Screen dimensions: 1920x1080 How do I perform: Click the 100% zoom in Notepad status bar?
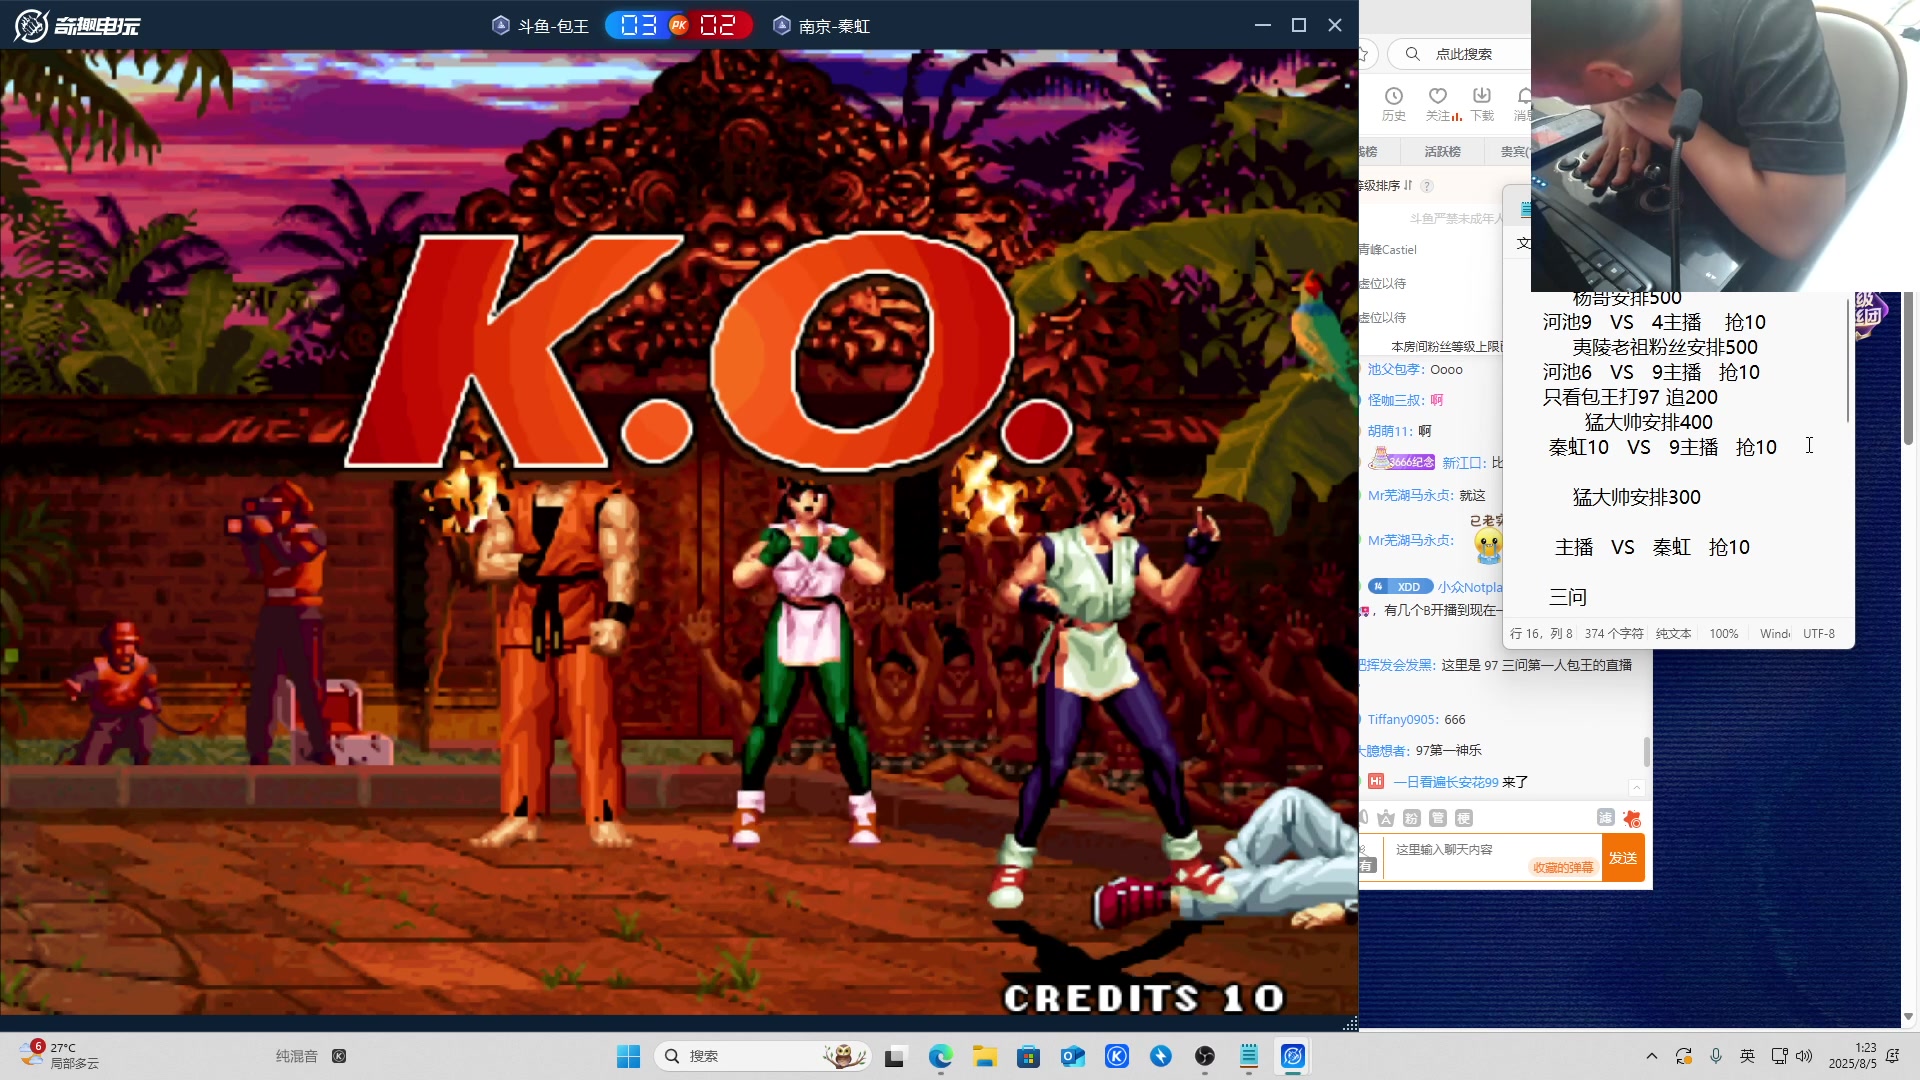[x=1723, y=634]
